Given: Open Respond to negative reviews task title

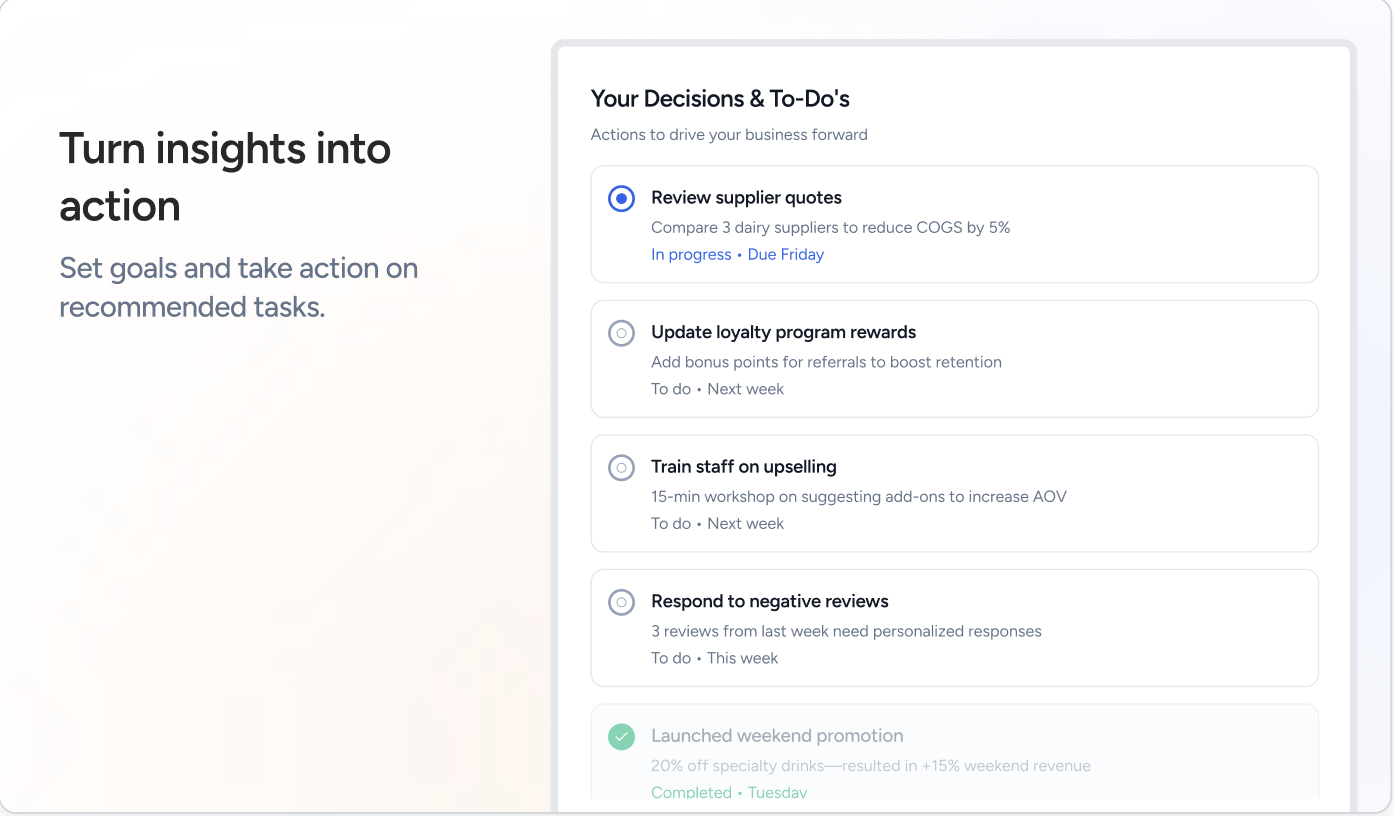Looking at the screenshot, I should click(x=769, y=601).
